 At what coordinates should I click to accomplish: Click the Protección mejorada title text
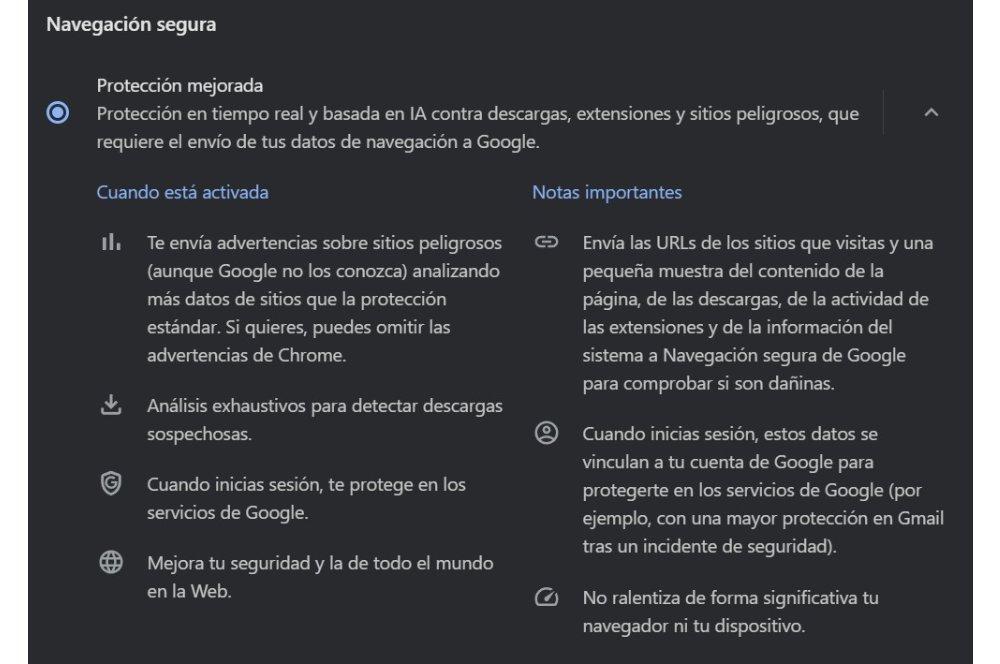coord(180,86)
